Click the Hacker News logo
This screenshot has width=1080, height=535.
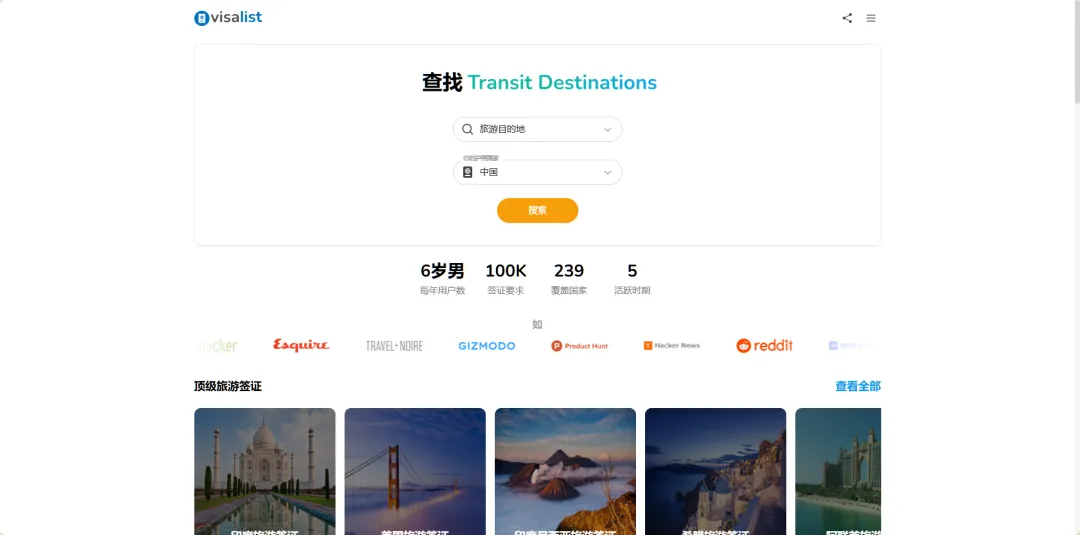pyautogui.click(x=672, y=346)
